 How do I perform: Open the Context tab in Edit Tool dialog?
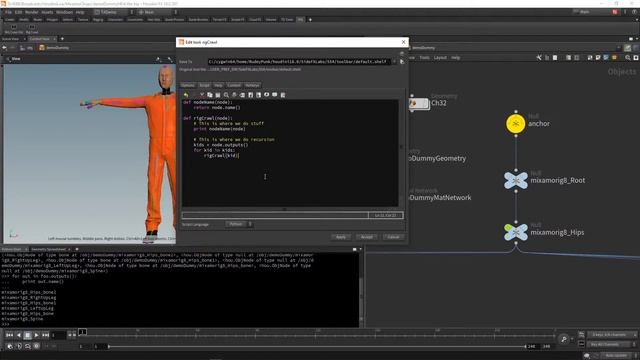pyautogui.click(x=234, y=85)
